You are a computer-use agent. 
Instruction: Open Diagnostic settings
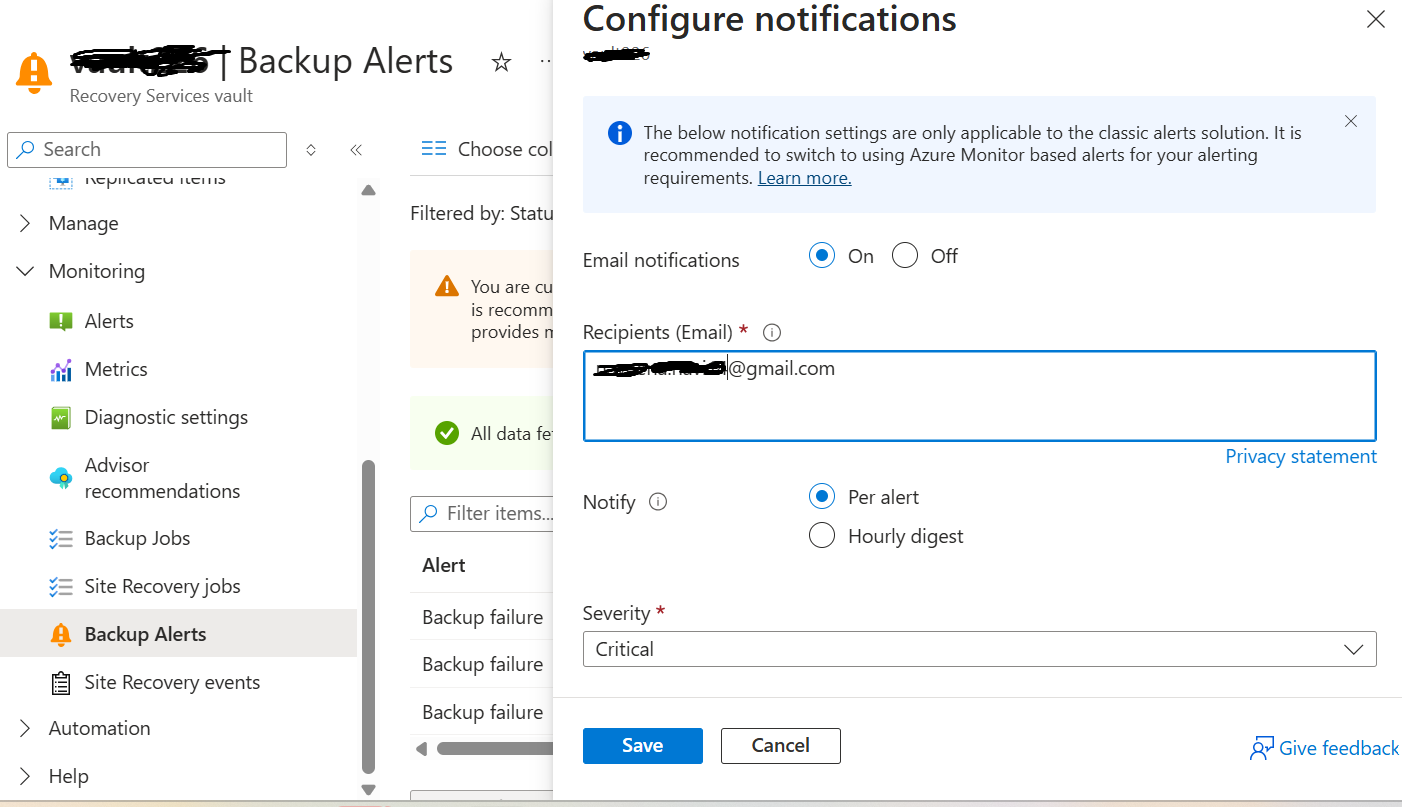tap(166, 417)
